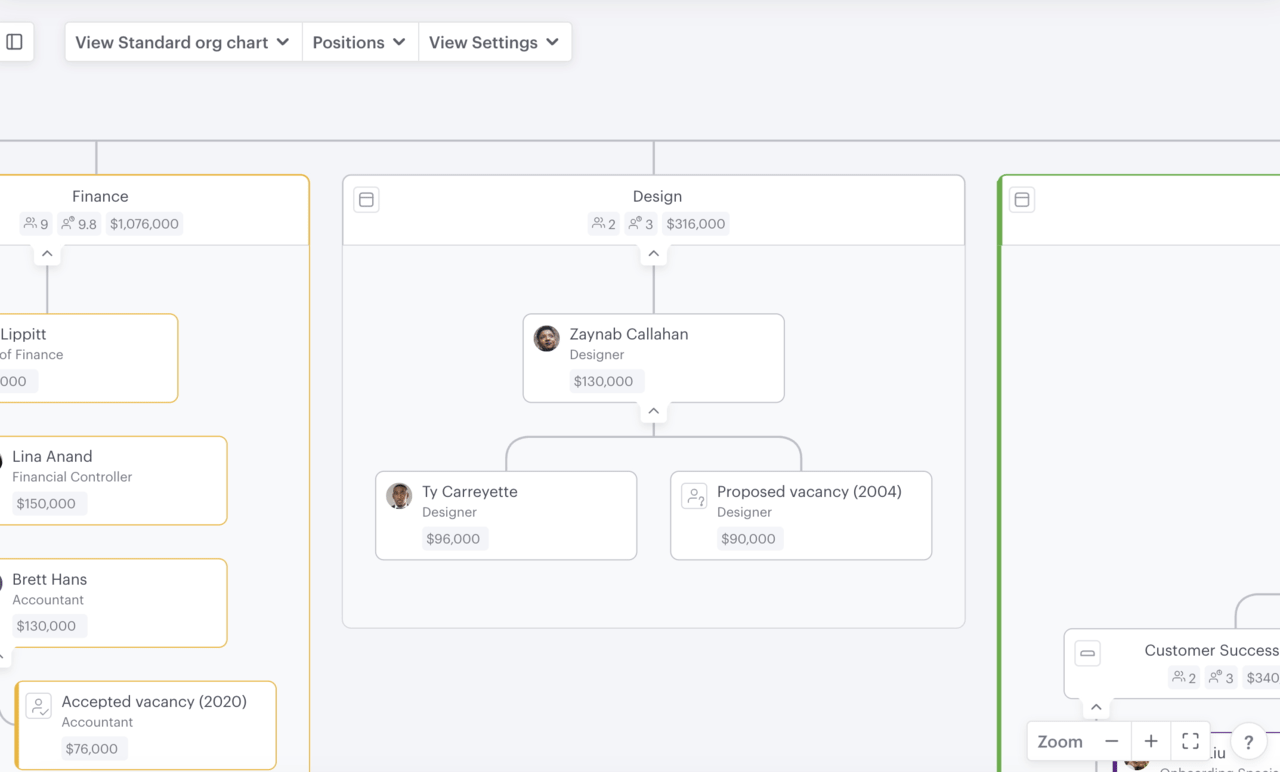
Task: Click the checkmark icon on Accepted vacancy (2020)
Action: point(38,705)
